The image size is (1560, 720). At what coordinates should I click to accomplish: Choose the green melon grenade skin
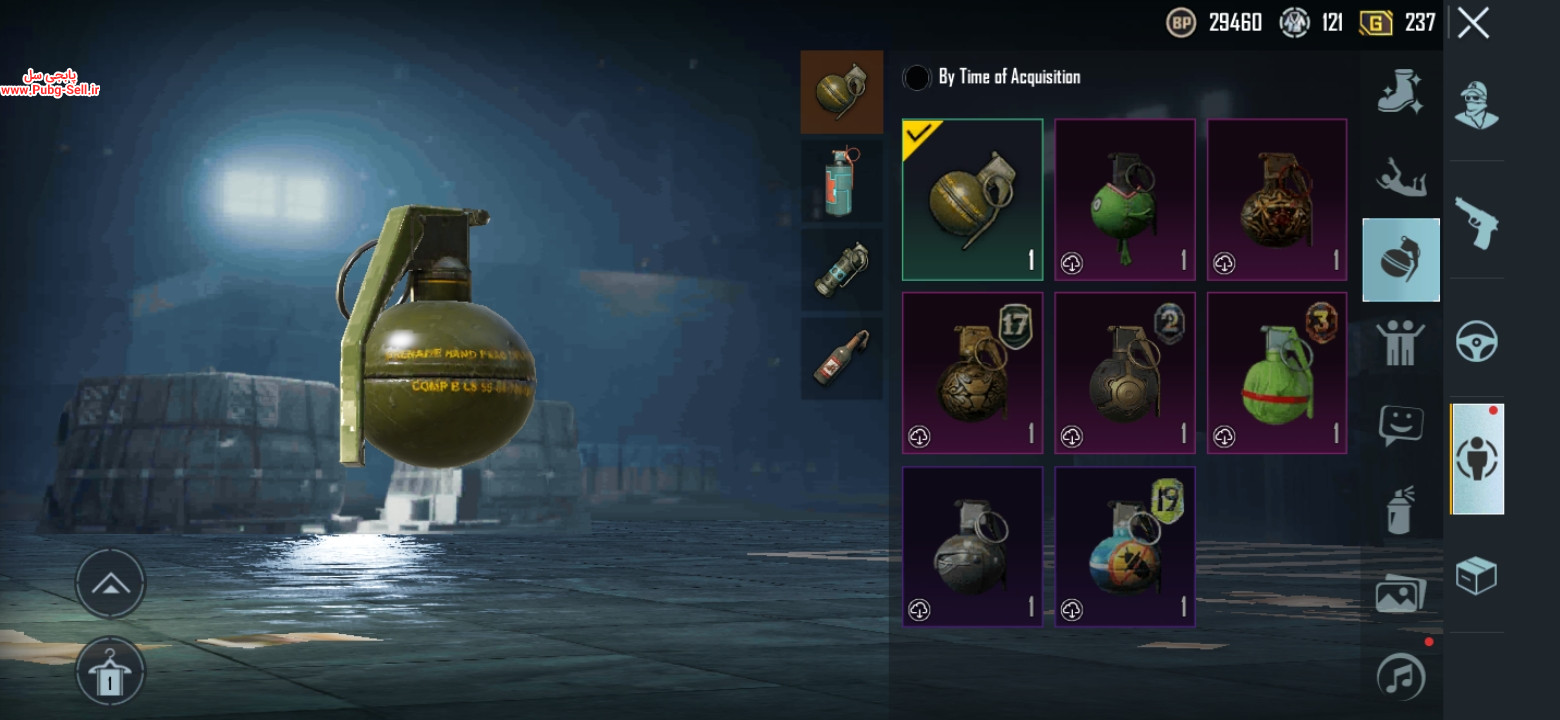1277,373
